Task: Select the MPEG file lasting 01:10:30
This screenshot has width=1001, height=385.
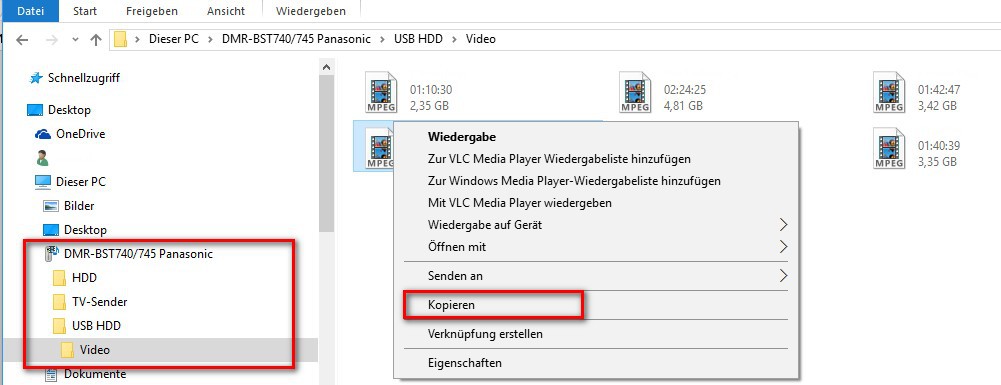Action: [x=381, y=93]
